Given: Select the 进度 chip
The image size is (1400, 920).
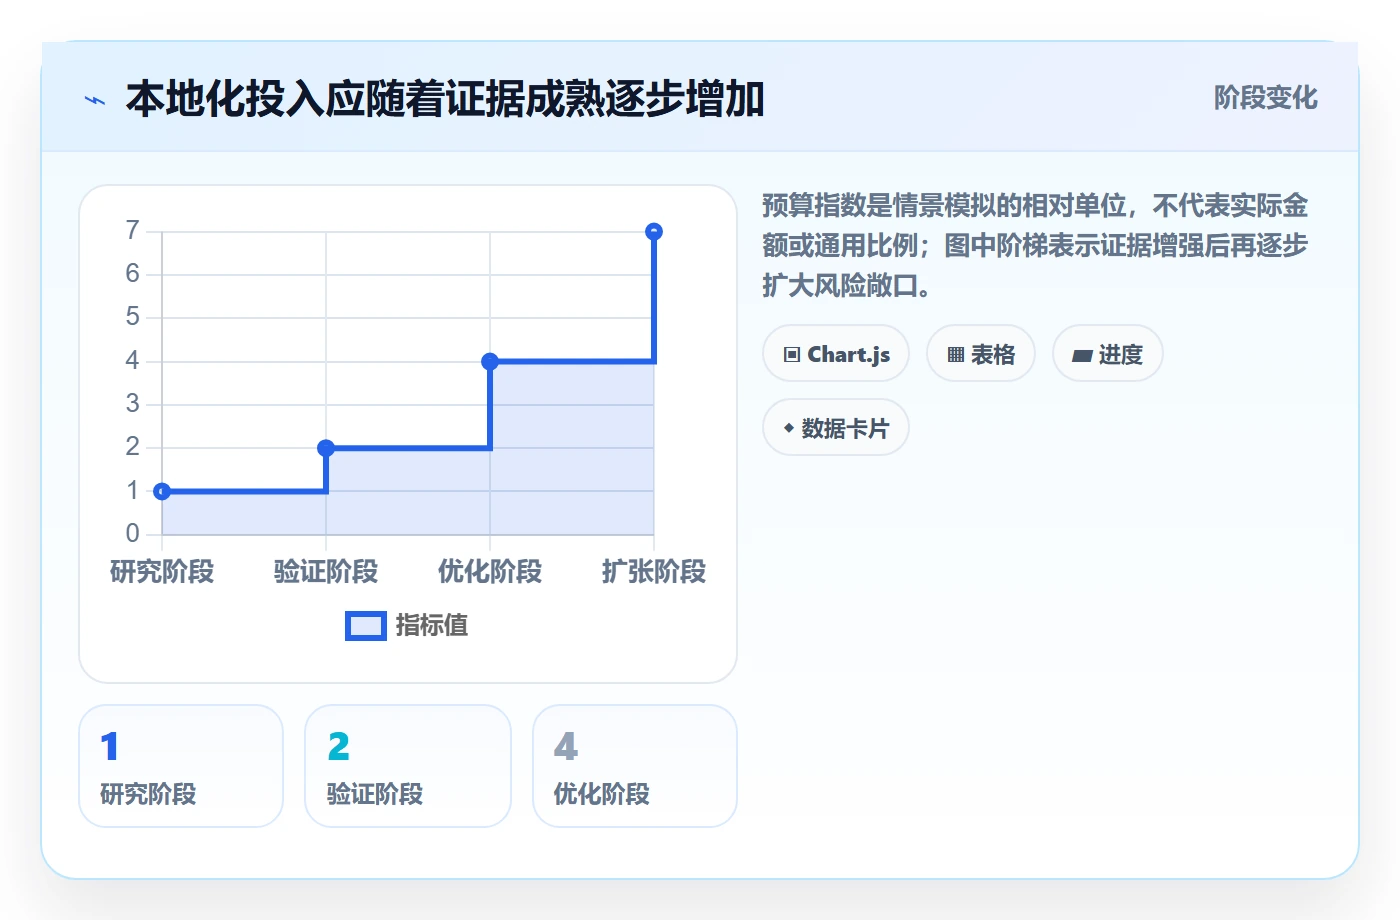Looking at the screenshot, I should [x=1108, y=354].
